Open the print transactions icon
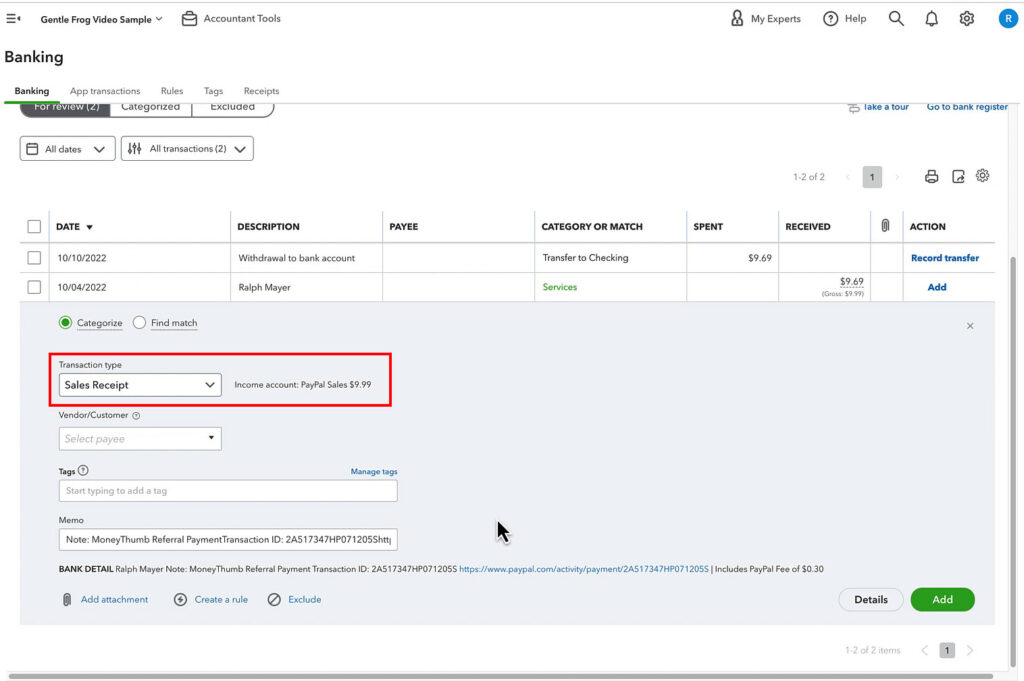The height and width of the screenshot is (681, 1024). coord(931,175)
